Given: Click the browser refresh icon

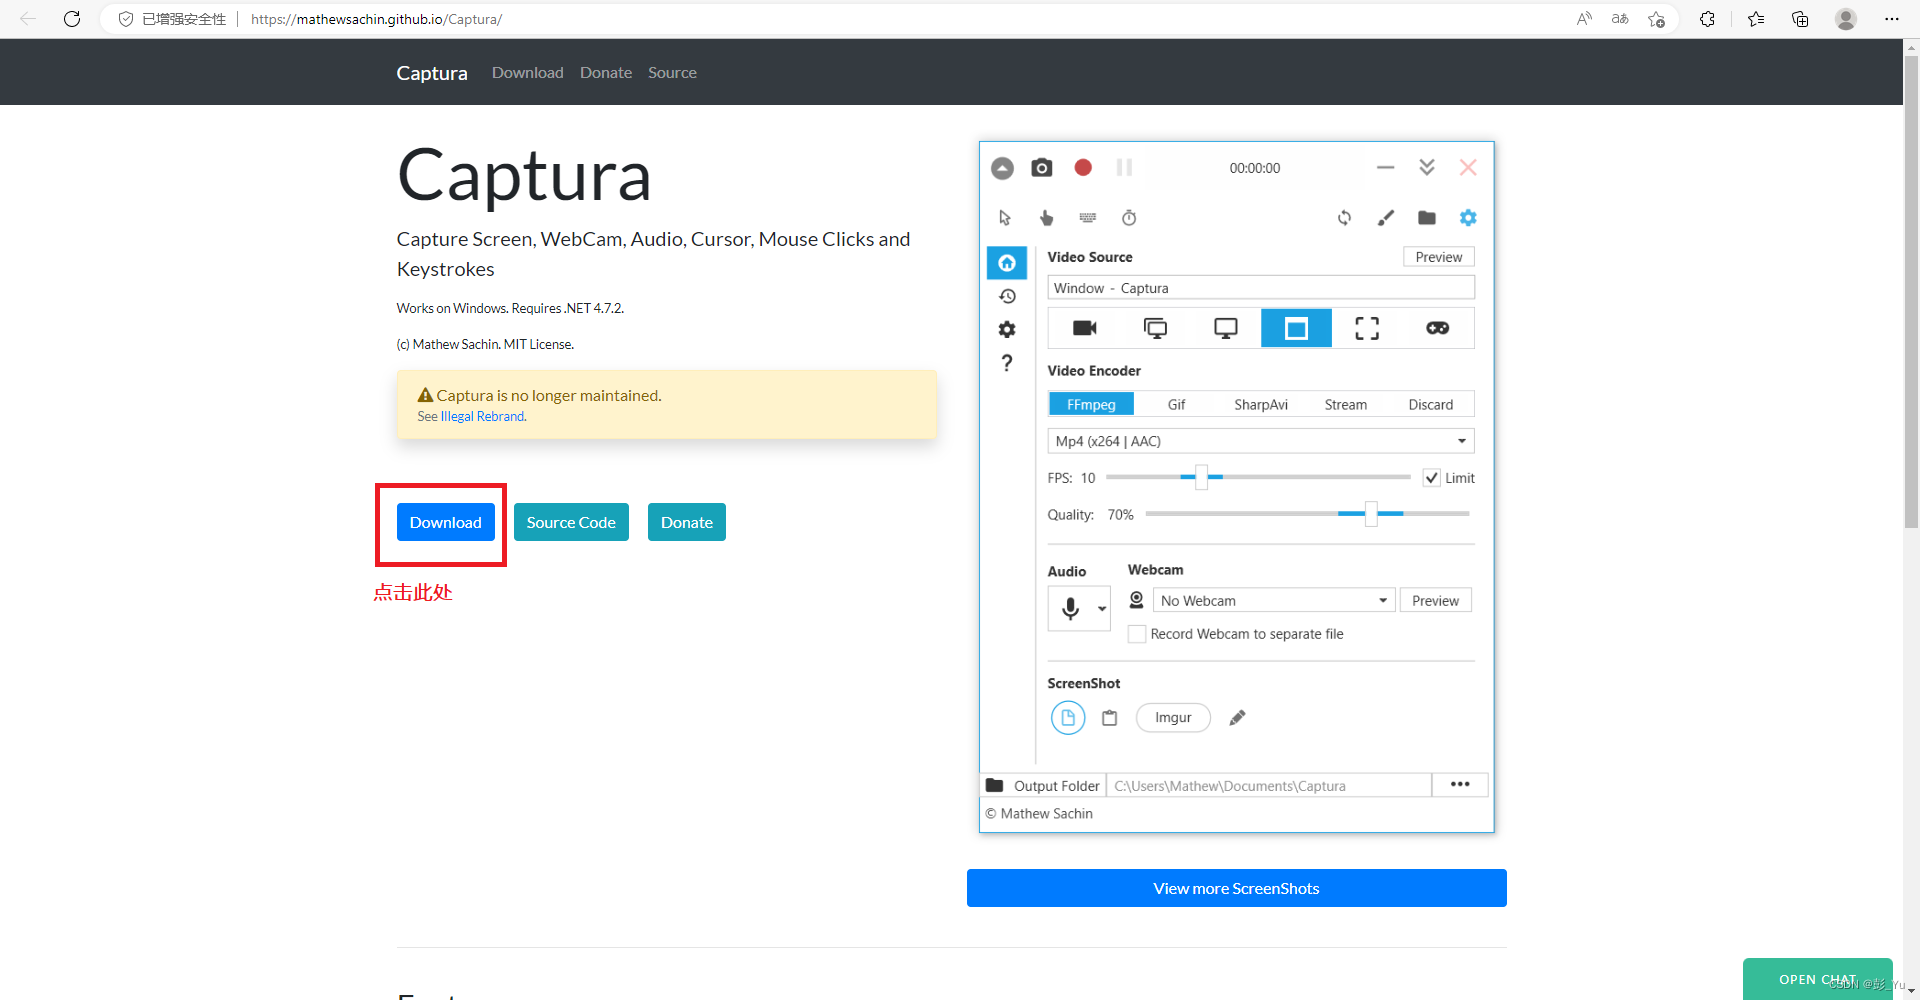Looking at the screenshot, I should [x=72, y=19].
